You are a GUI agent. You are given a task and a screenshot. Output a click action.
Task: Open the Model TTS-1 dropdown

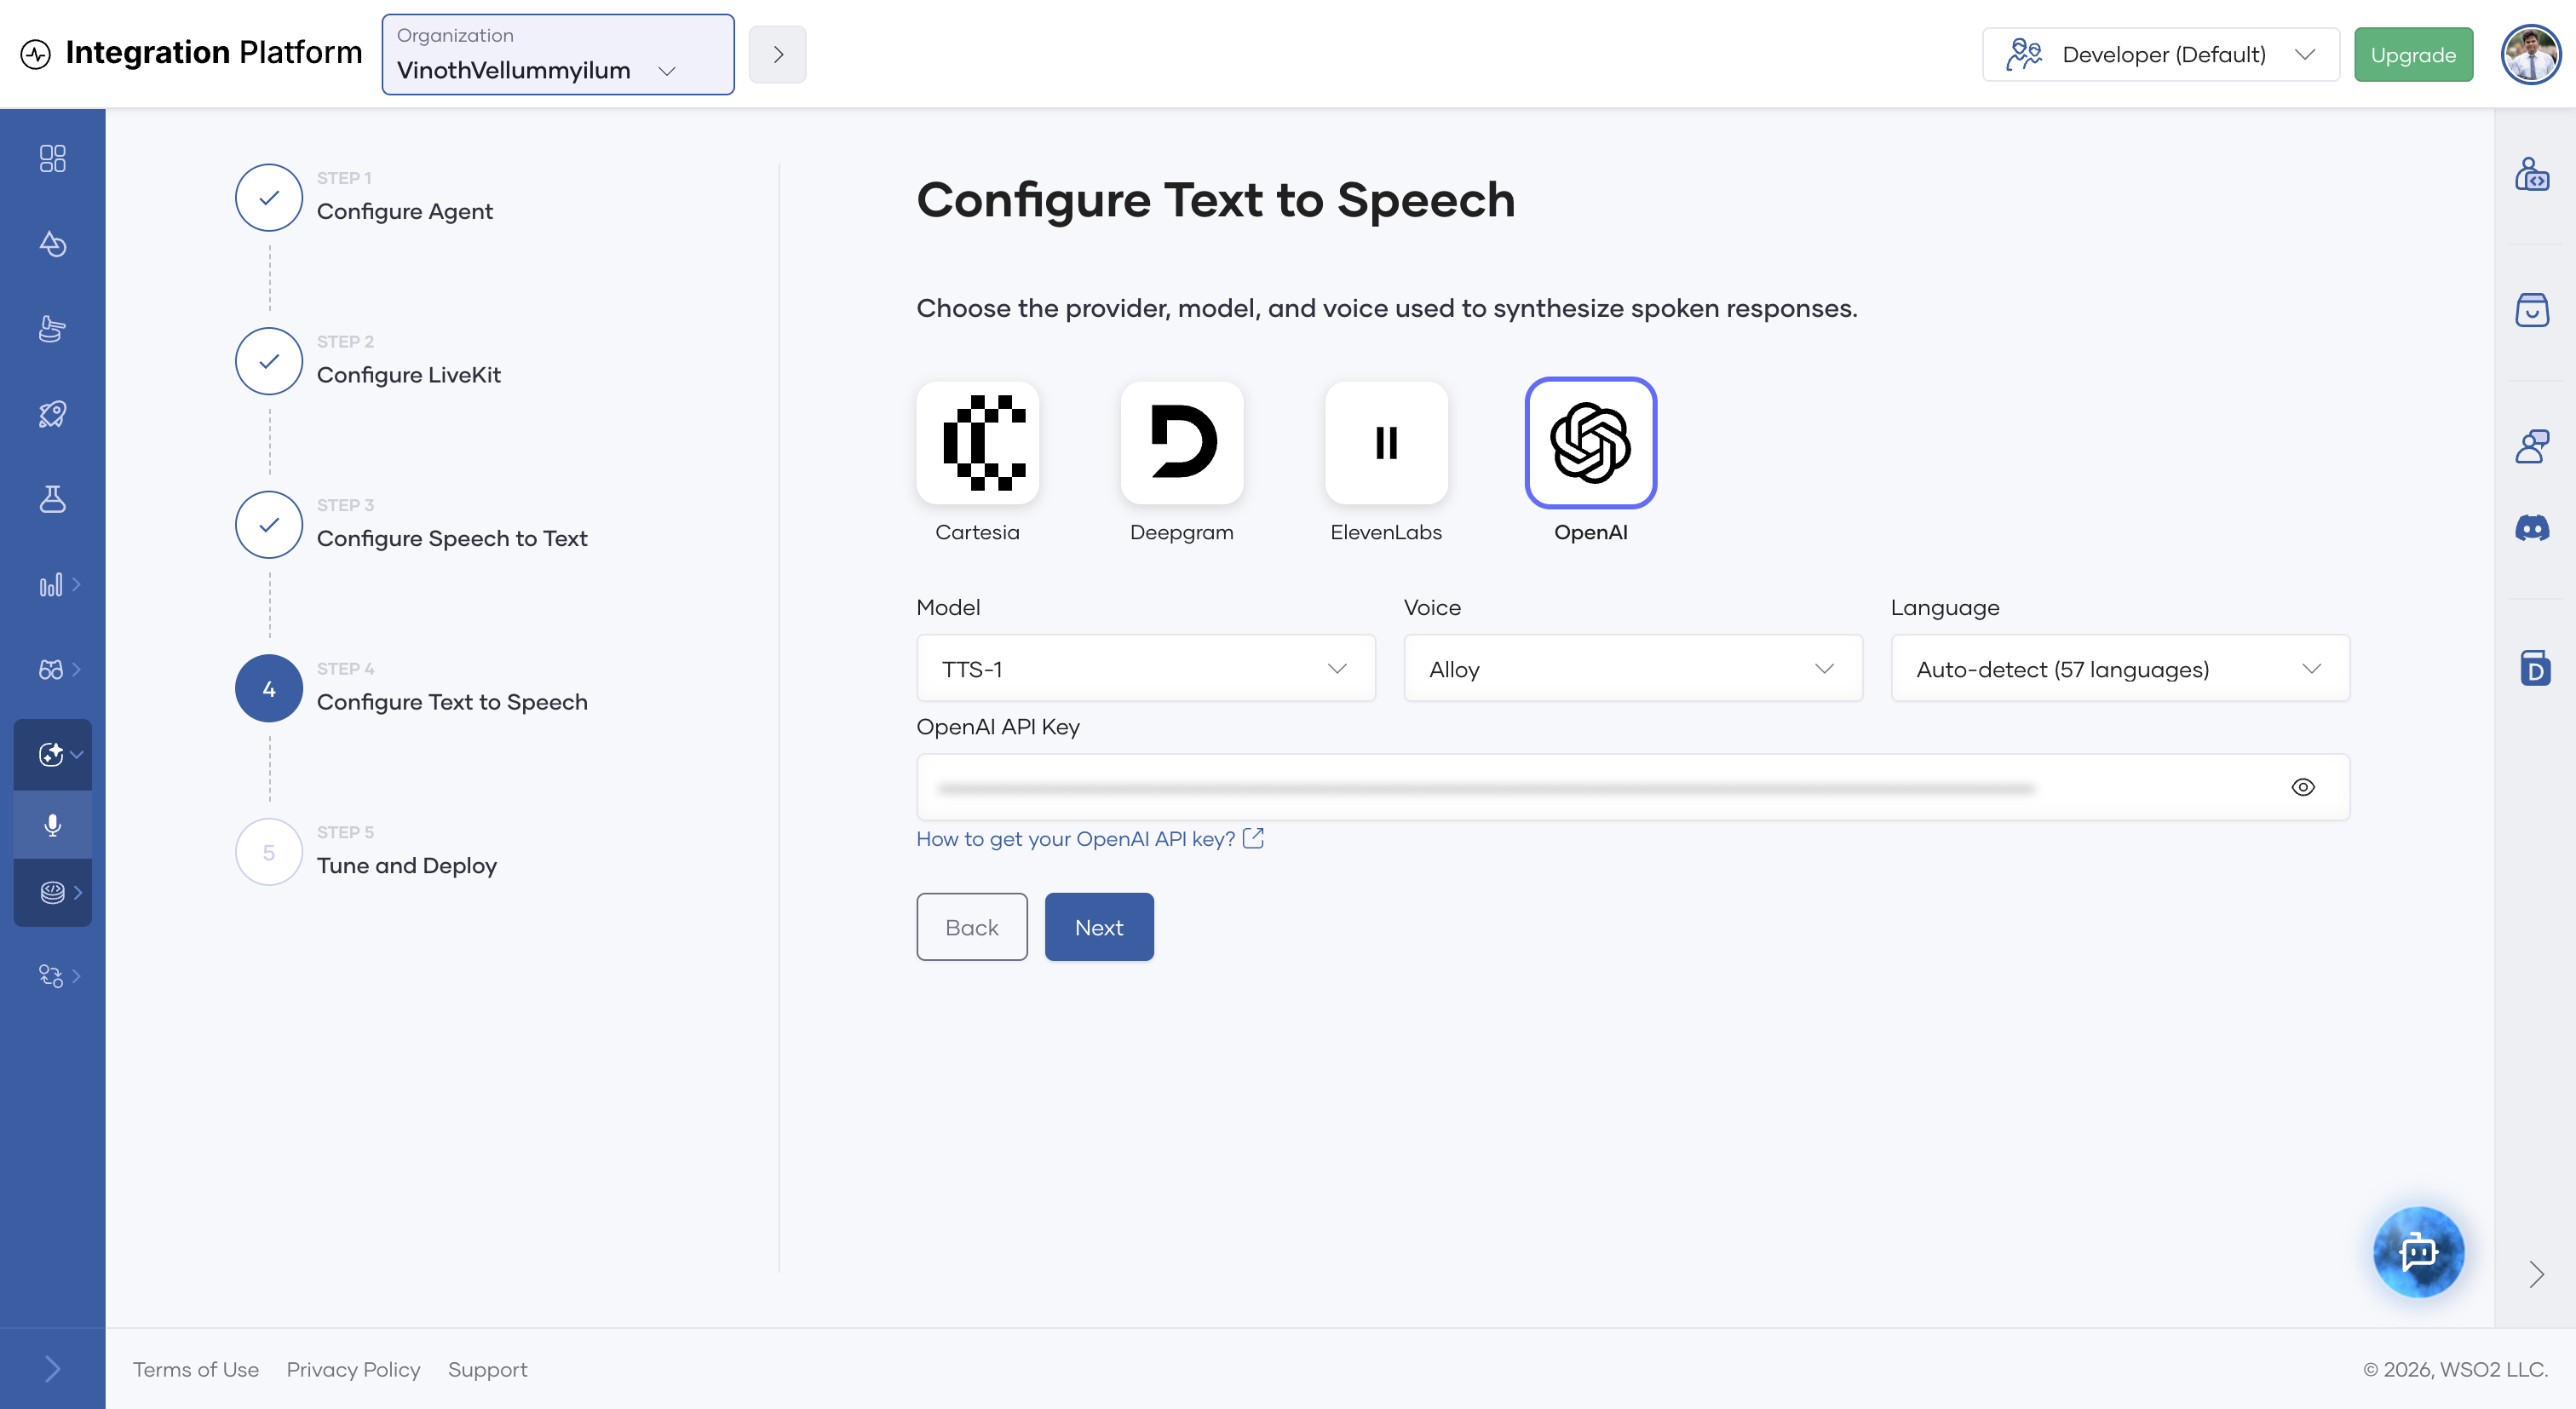point(1146,668)
